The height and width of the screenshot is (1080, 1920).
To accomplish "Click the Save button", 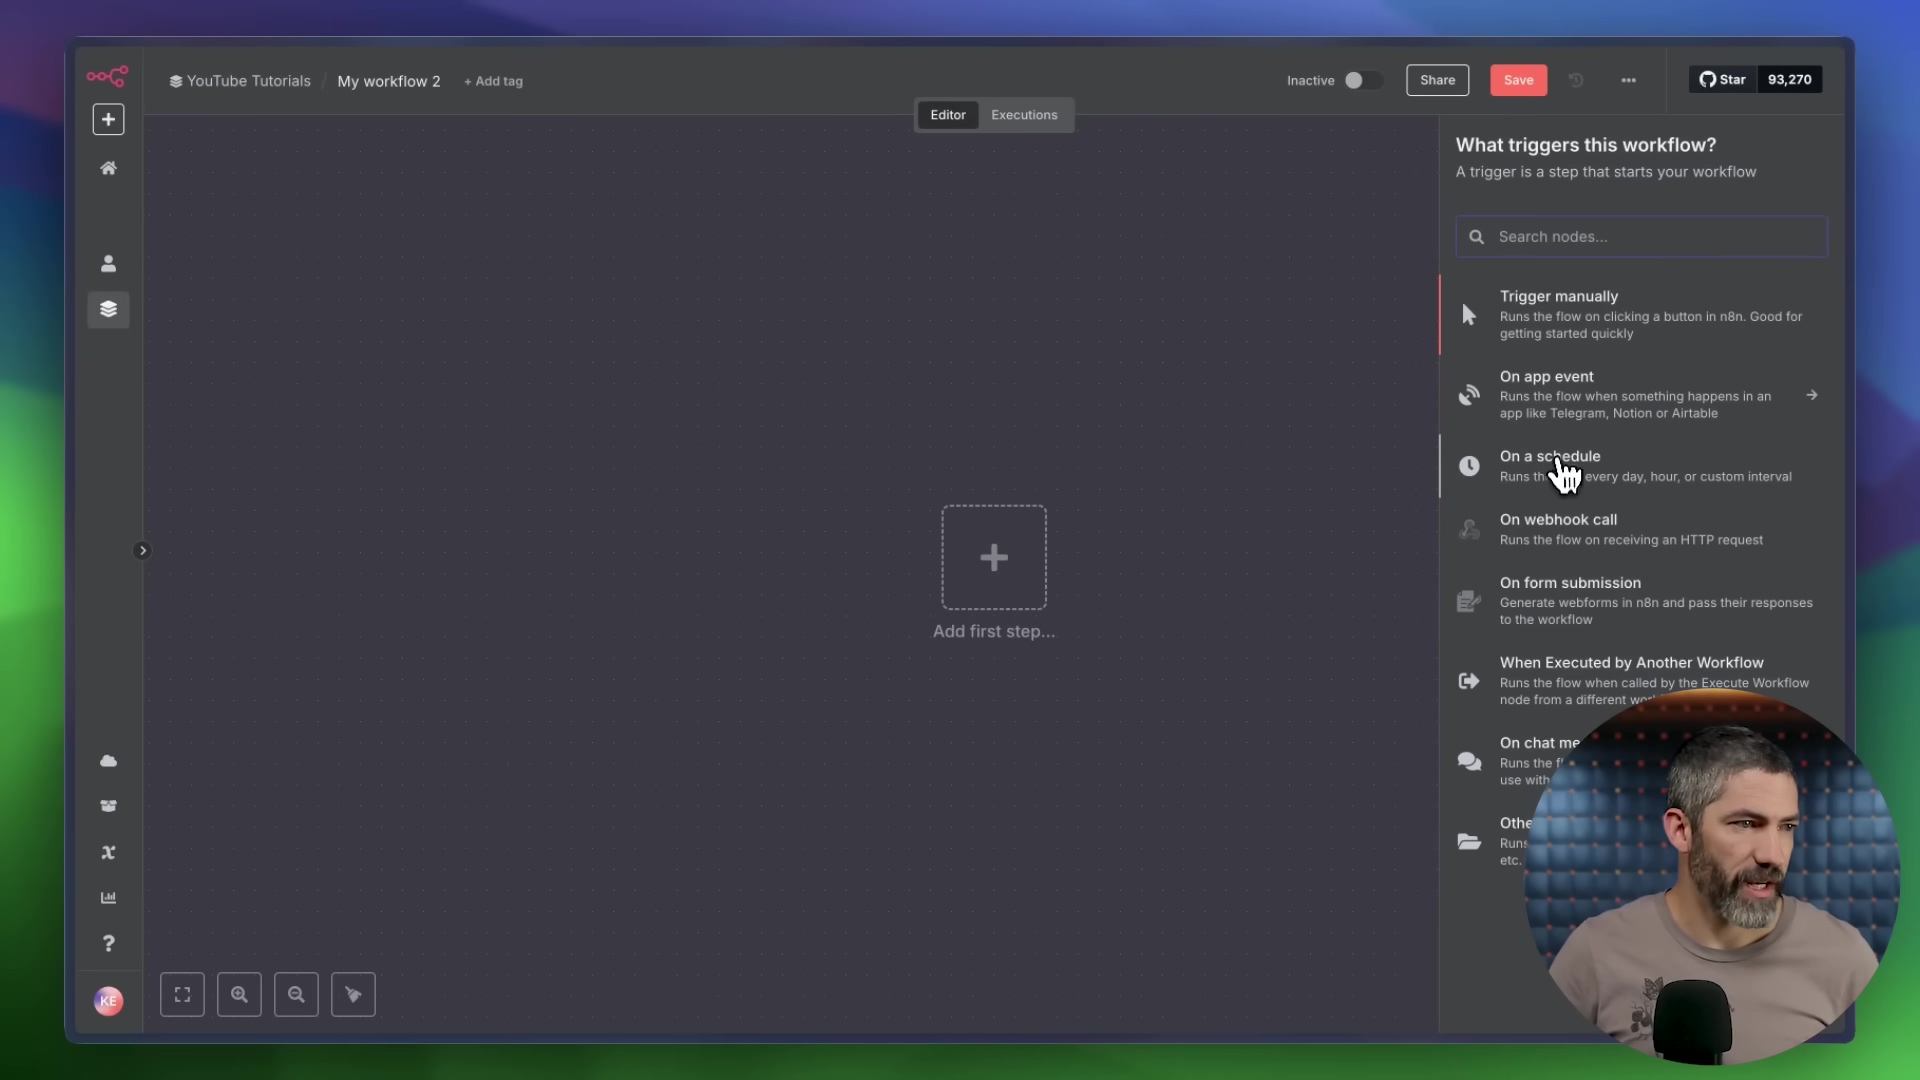I will [x=1518, y=80].
